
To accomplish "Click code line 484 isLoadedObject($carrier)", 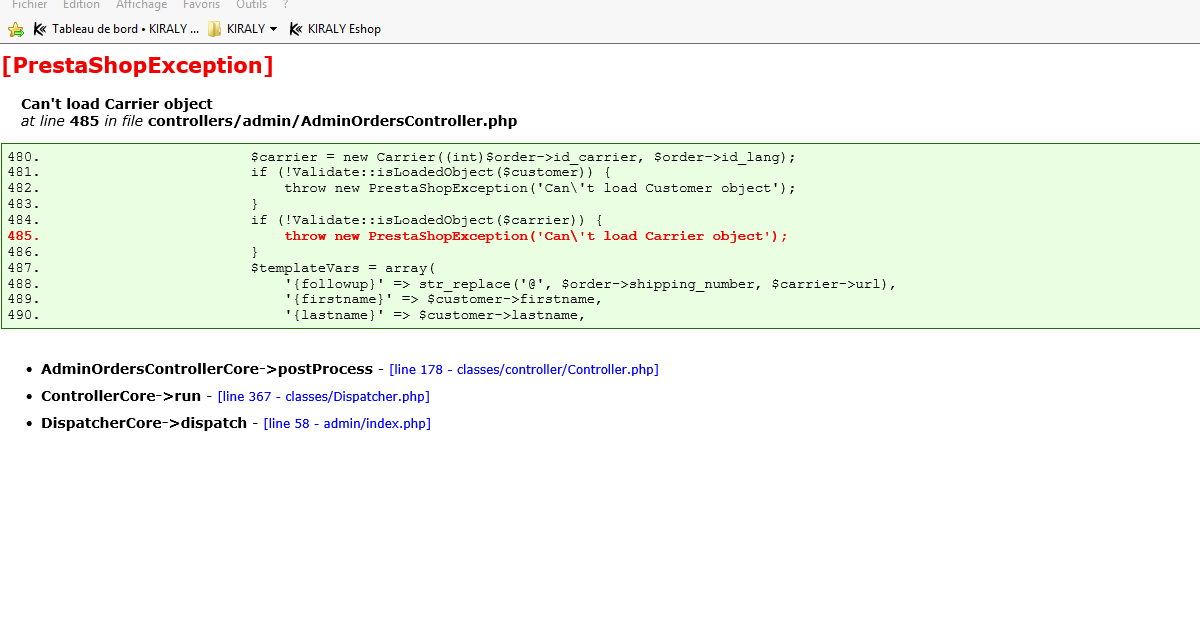I will pos(427,220).
